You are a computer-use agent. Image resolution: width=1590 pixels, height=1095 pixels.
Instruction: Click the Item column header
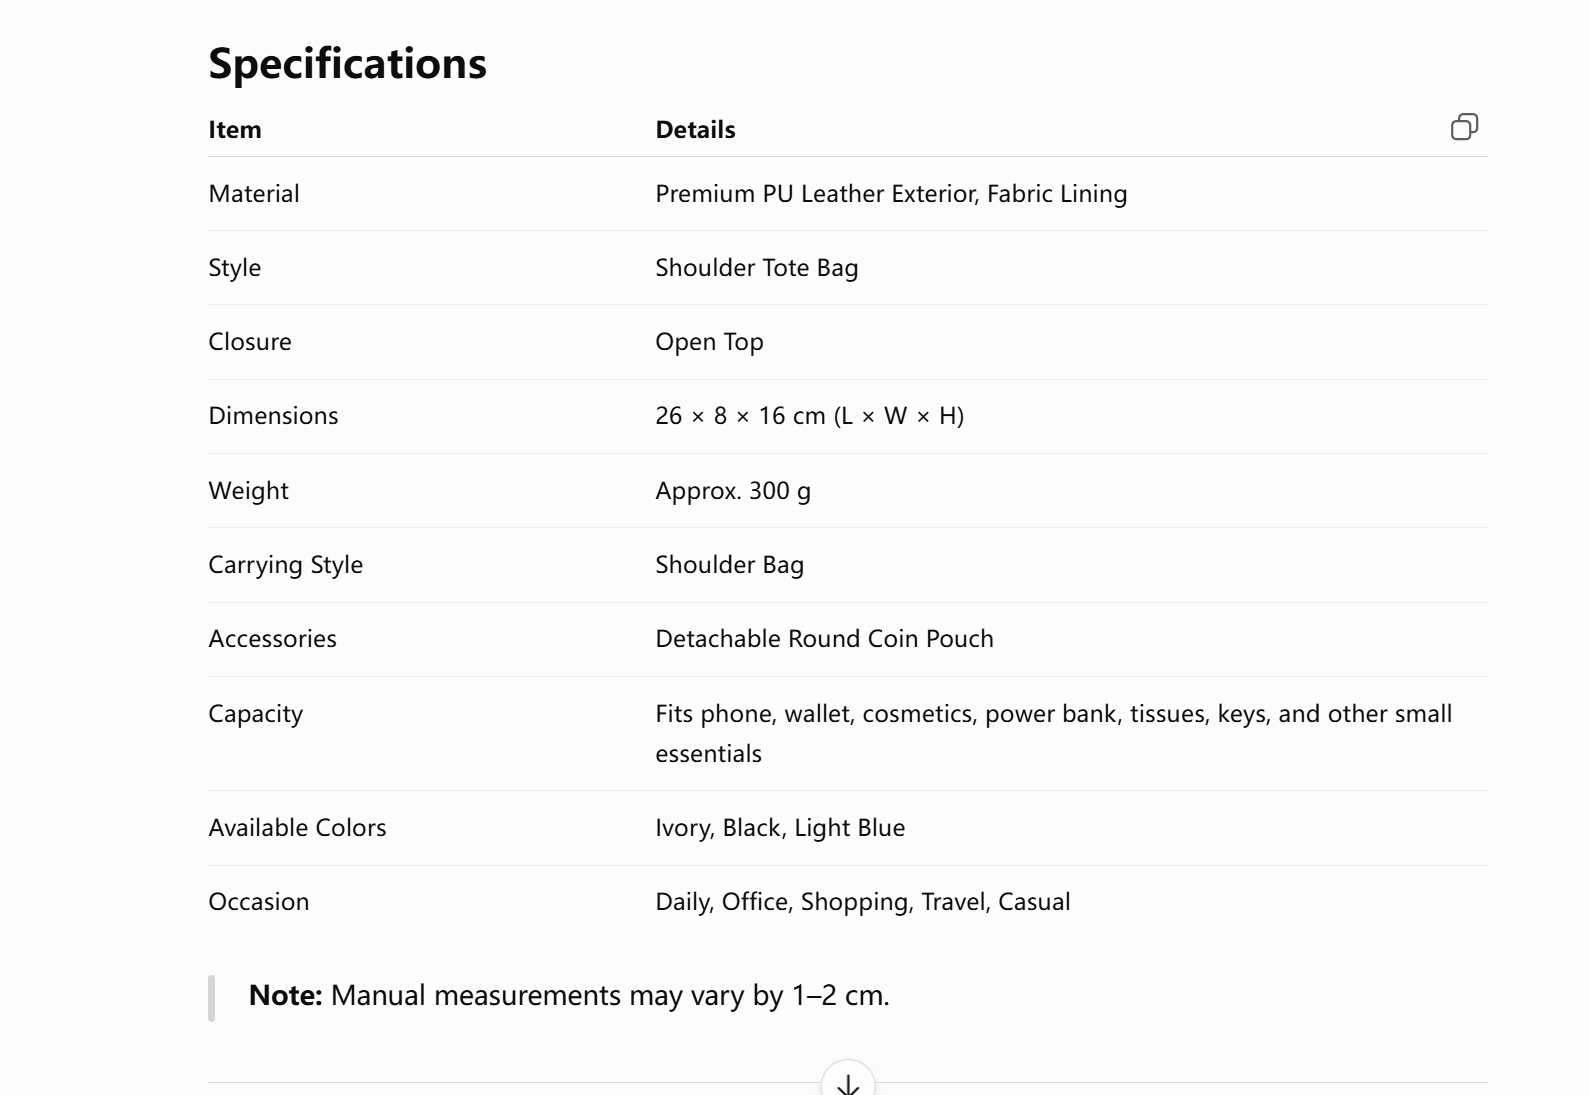click(x=235, y=130)
